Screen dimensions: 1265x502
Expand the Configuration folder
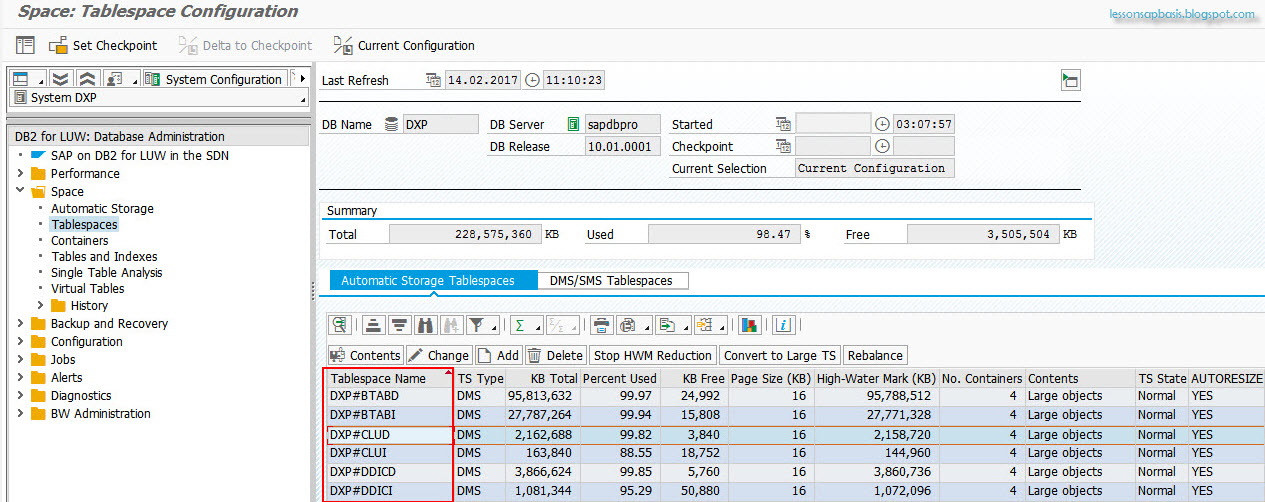pyautogui.click(x=22, y=341)
